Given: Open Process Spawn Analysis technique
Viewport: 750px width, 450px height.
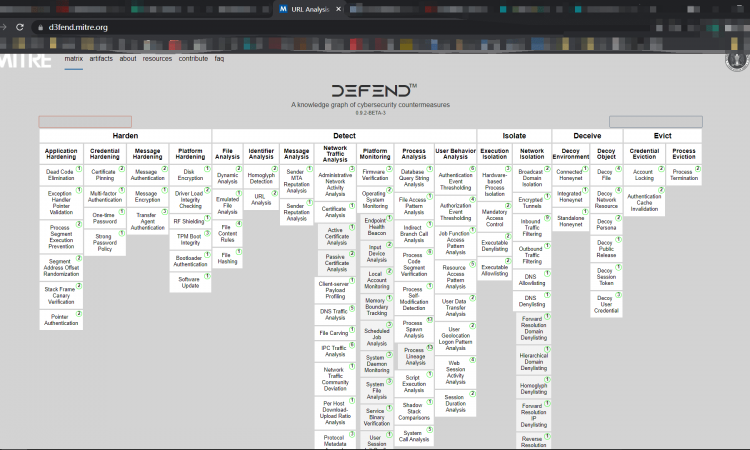Looking at the screenshot, I should [x=414, y=329].
